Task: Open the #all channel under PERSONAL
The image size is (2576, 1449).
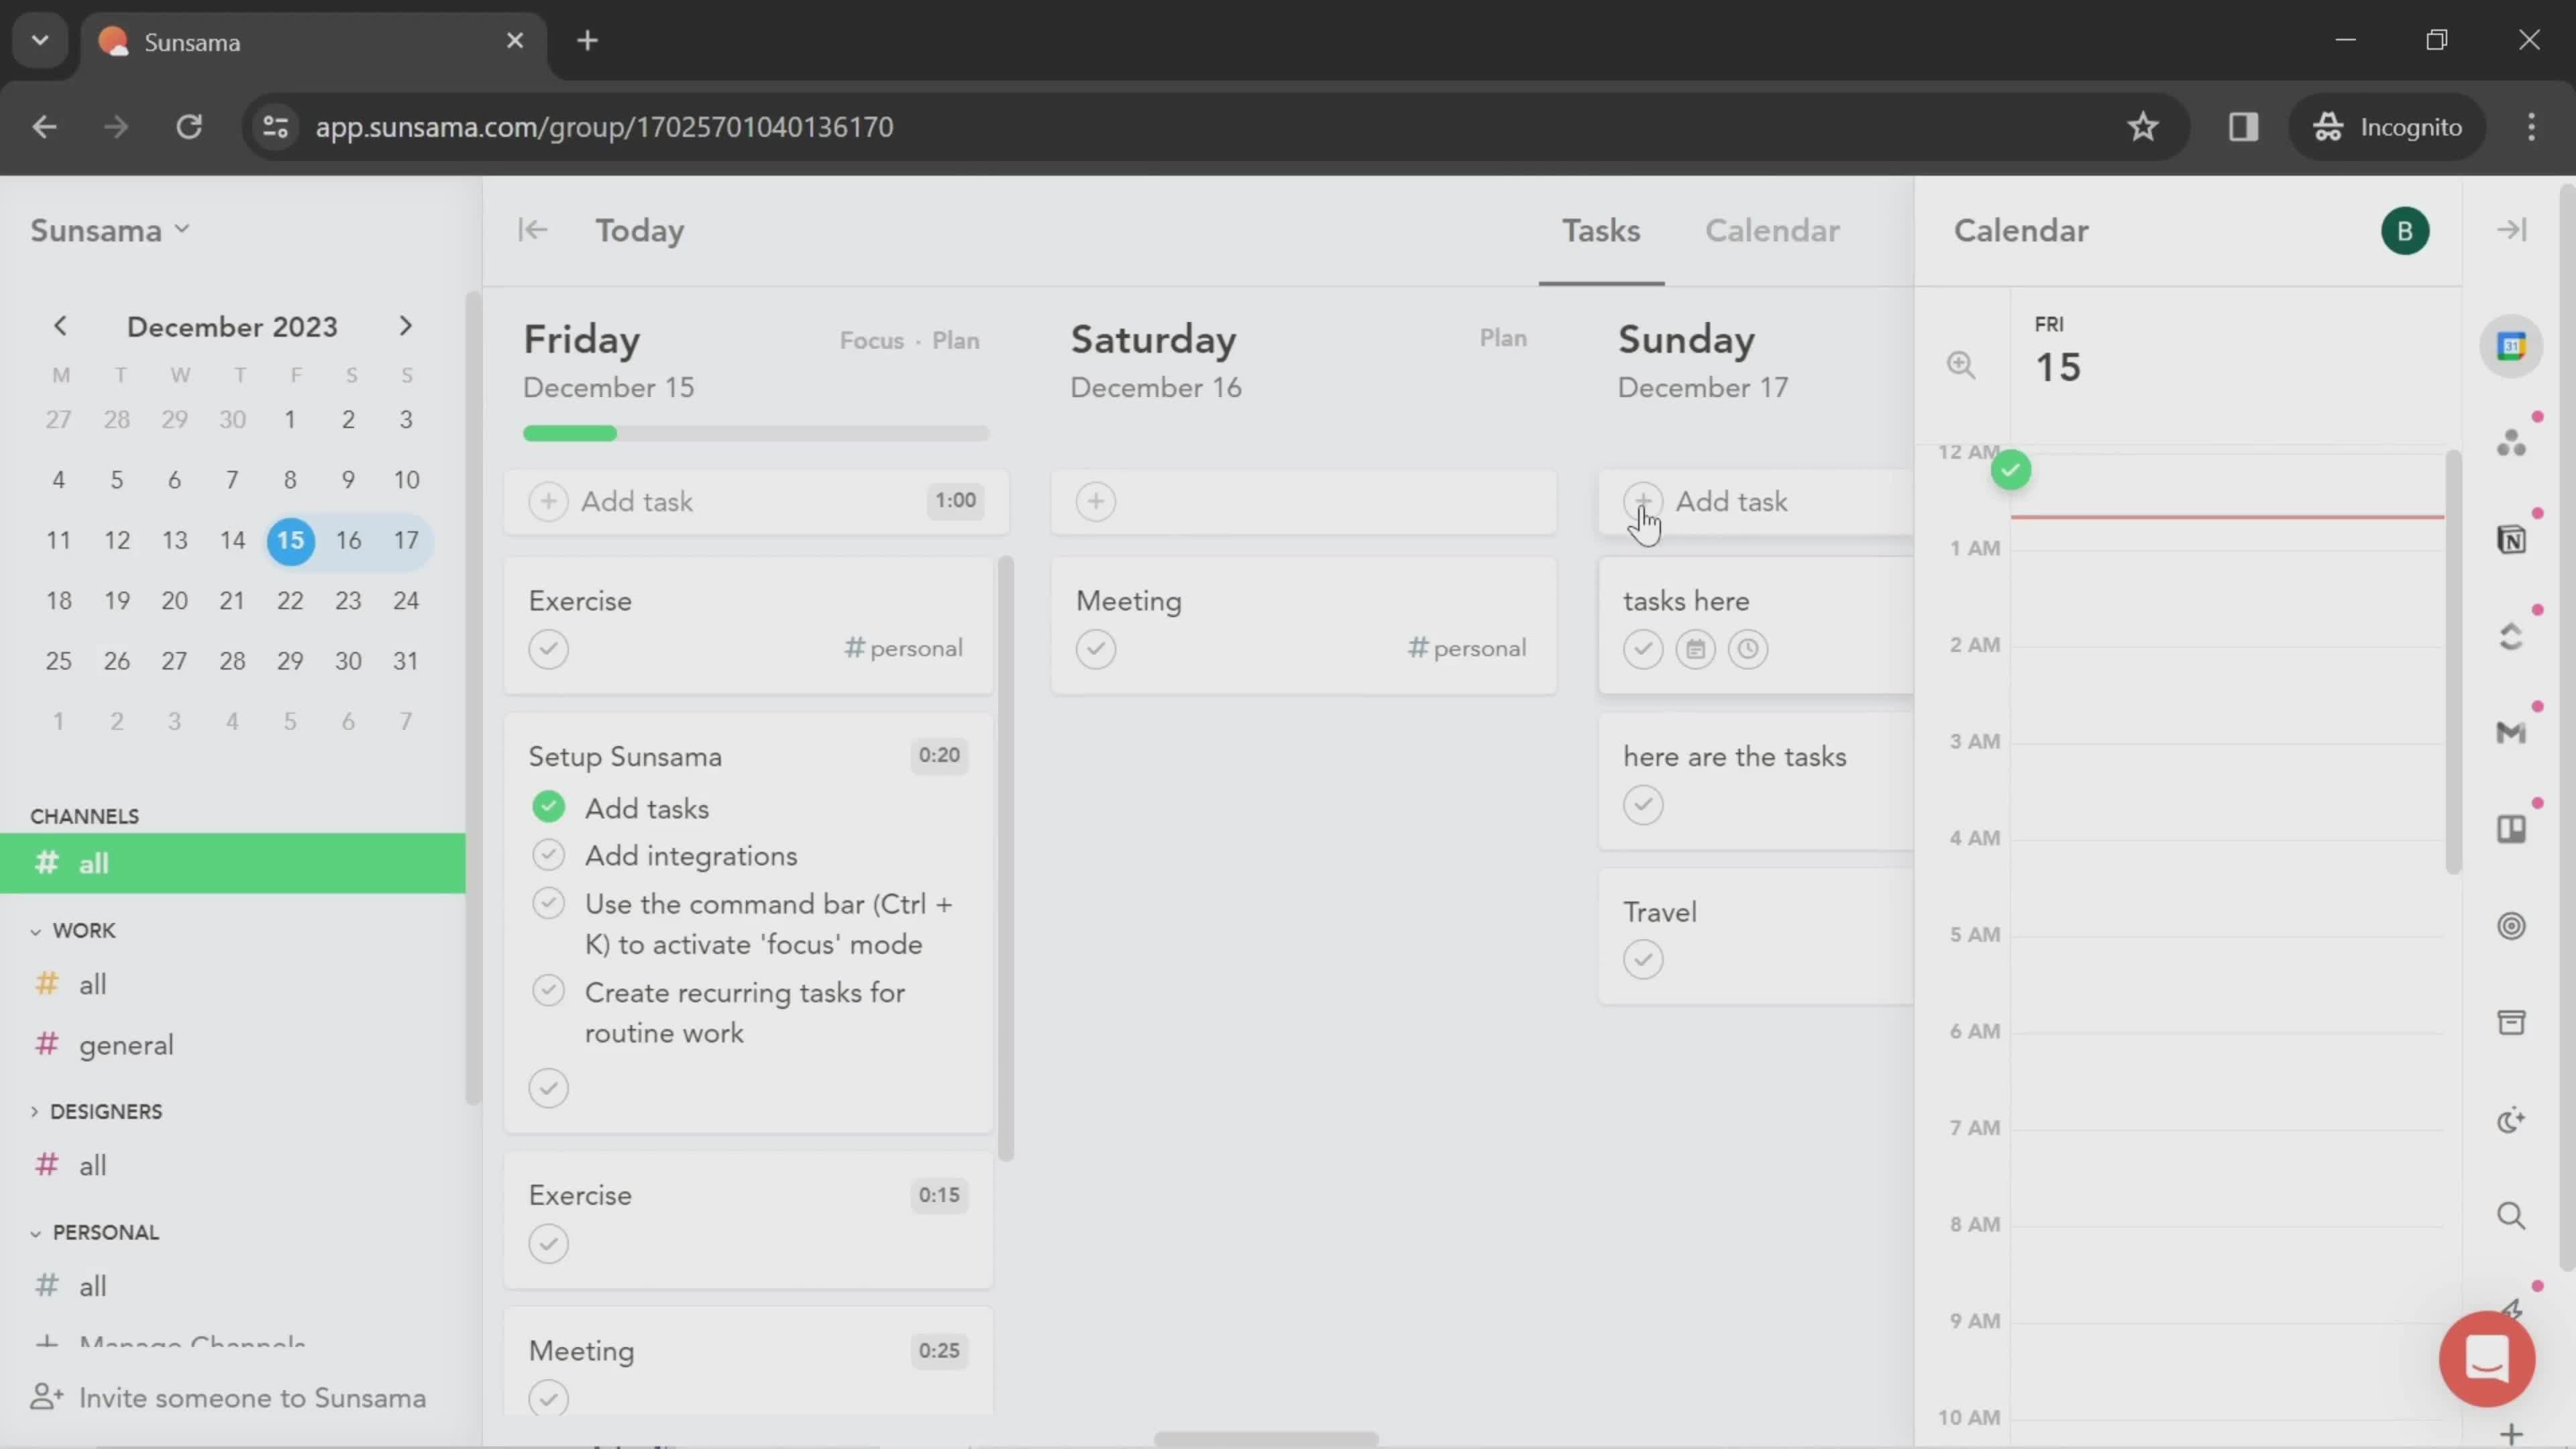Action: [92, 1286]
